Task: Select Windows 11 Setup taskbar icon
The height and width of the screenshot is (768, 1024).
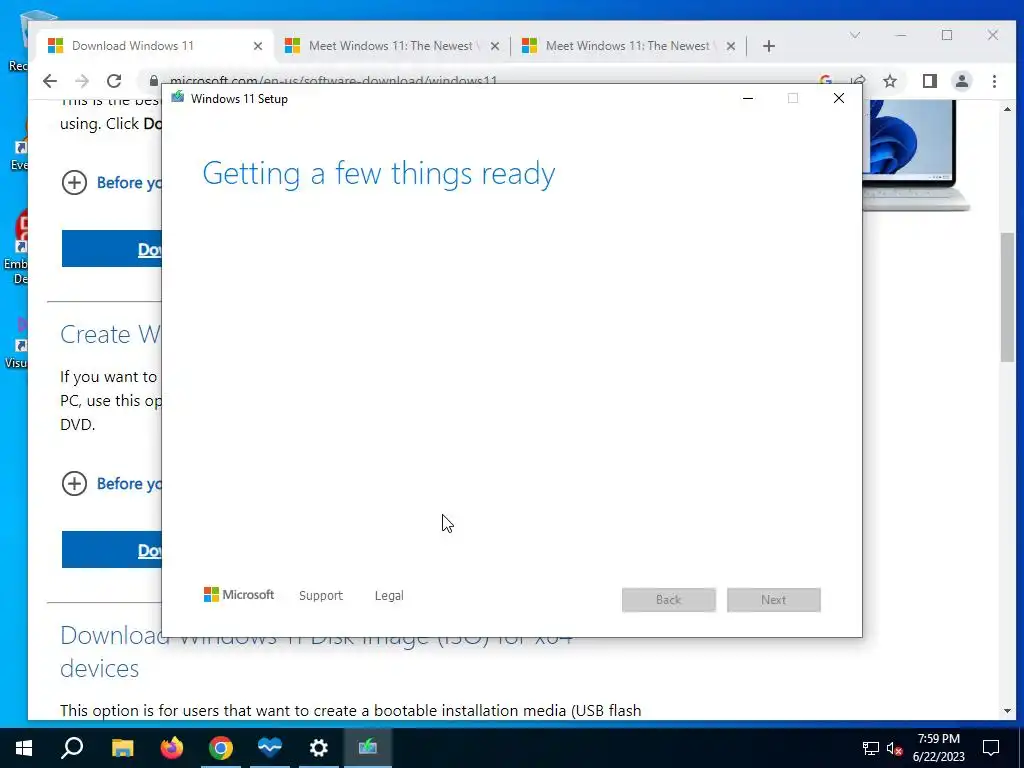Action: (x=368, y=748)
